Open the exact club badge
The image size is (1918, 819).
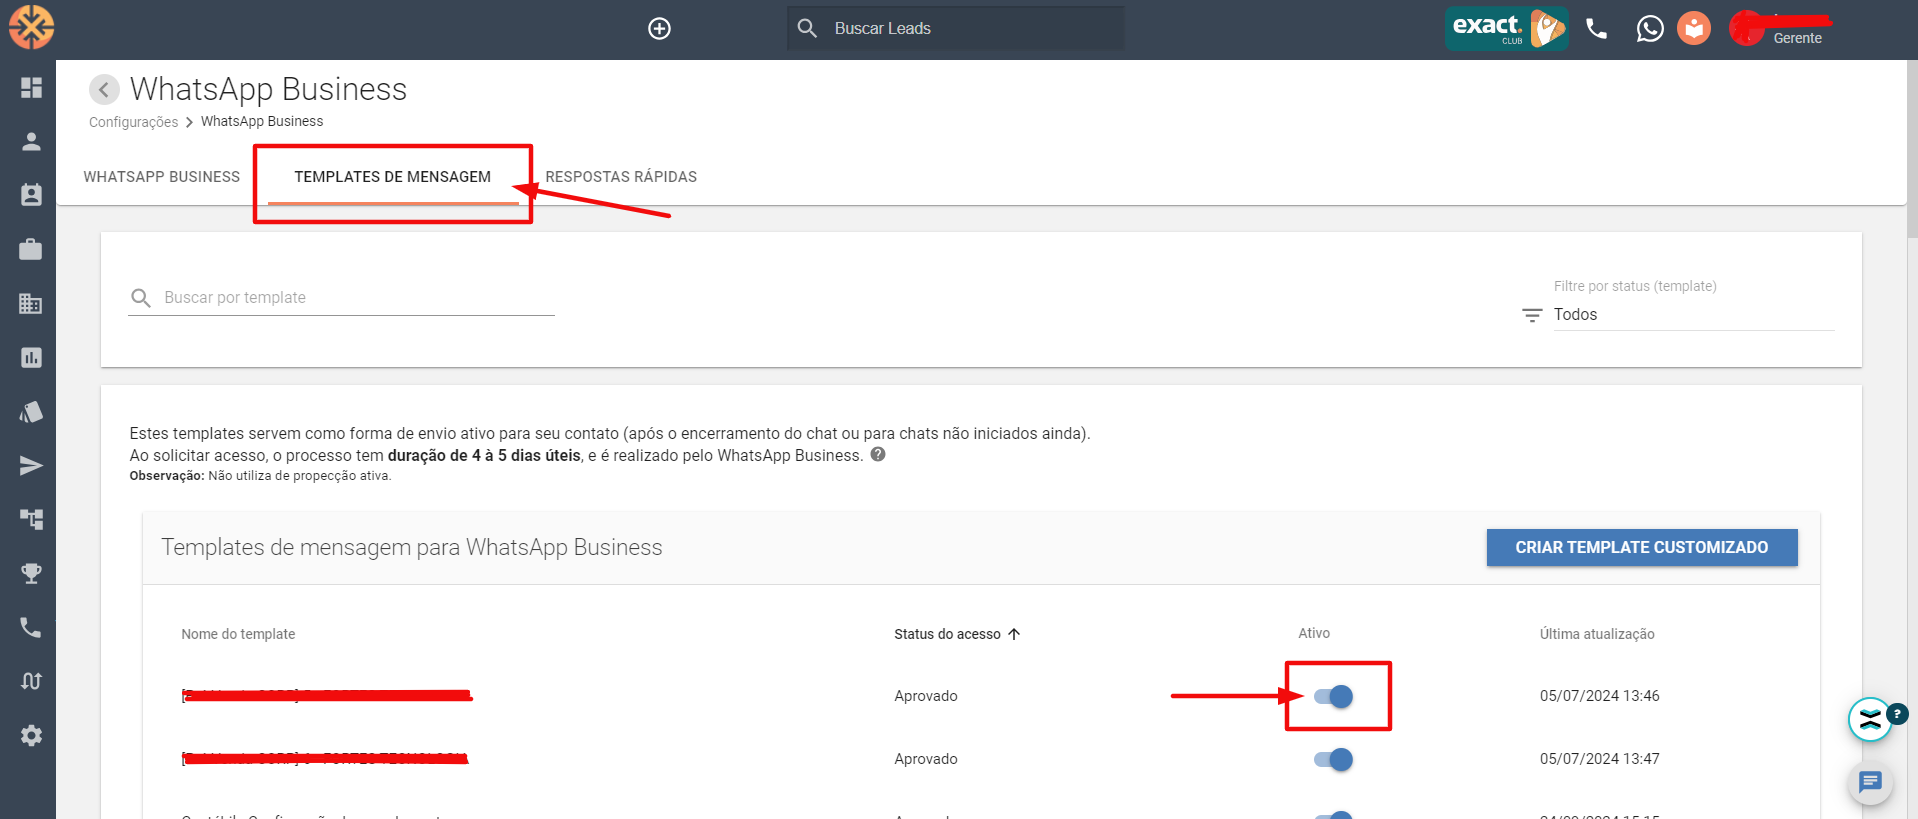pyautogui.click(x=1506, y=28)
